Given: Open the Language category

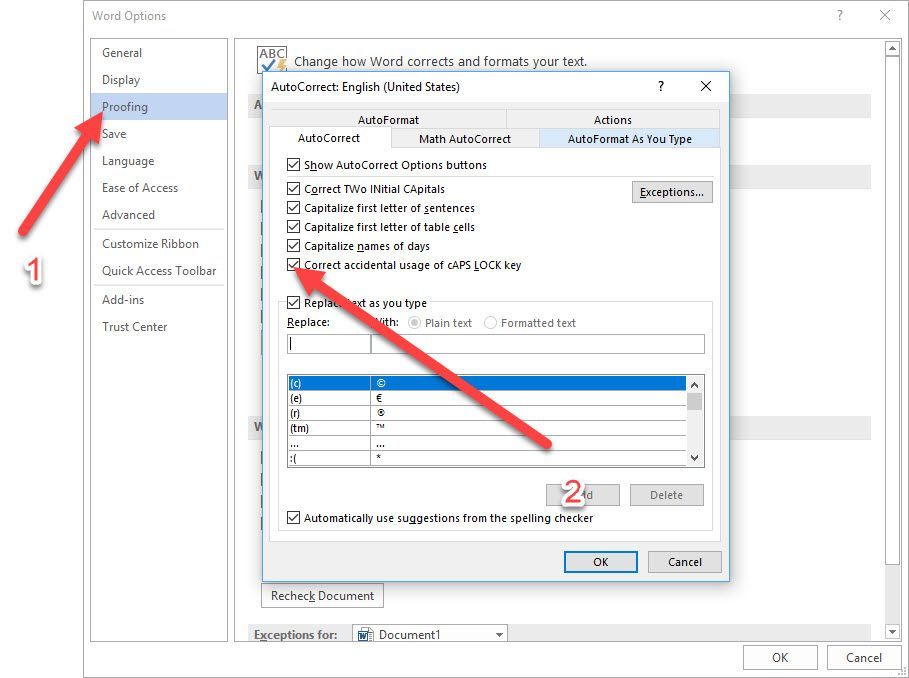Looking at the screenshot, I should tap(159, 161).
